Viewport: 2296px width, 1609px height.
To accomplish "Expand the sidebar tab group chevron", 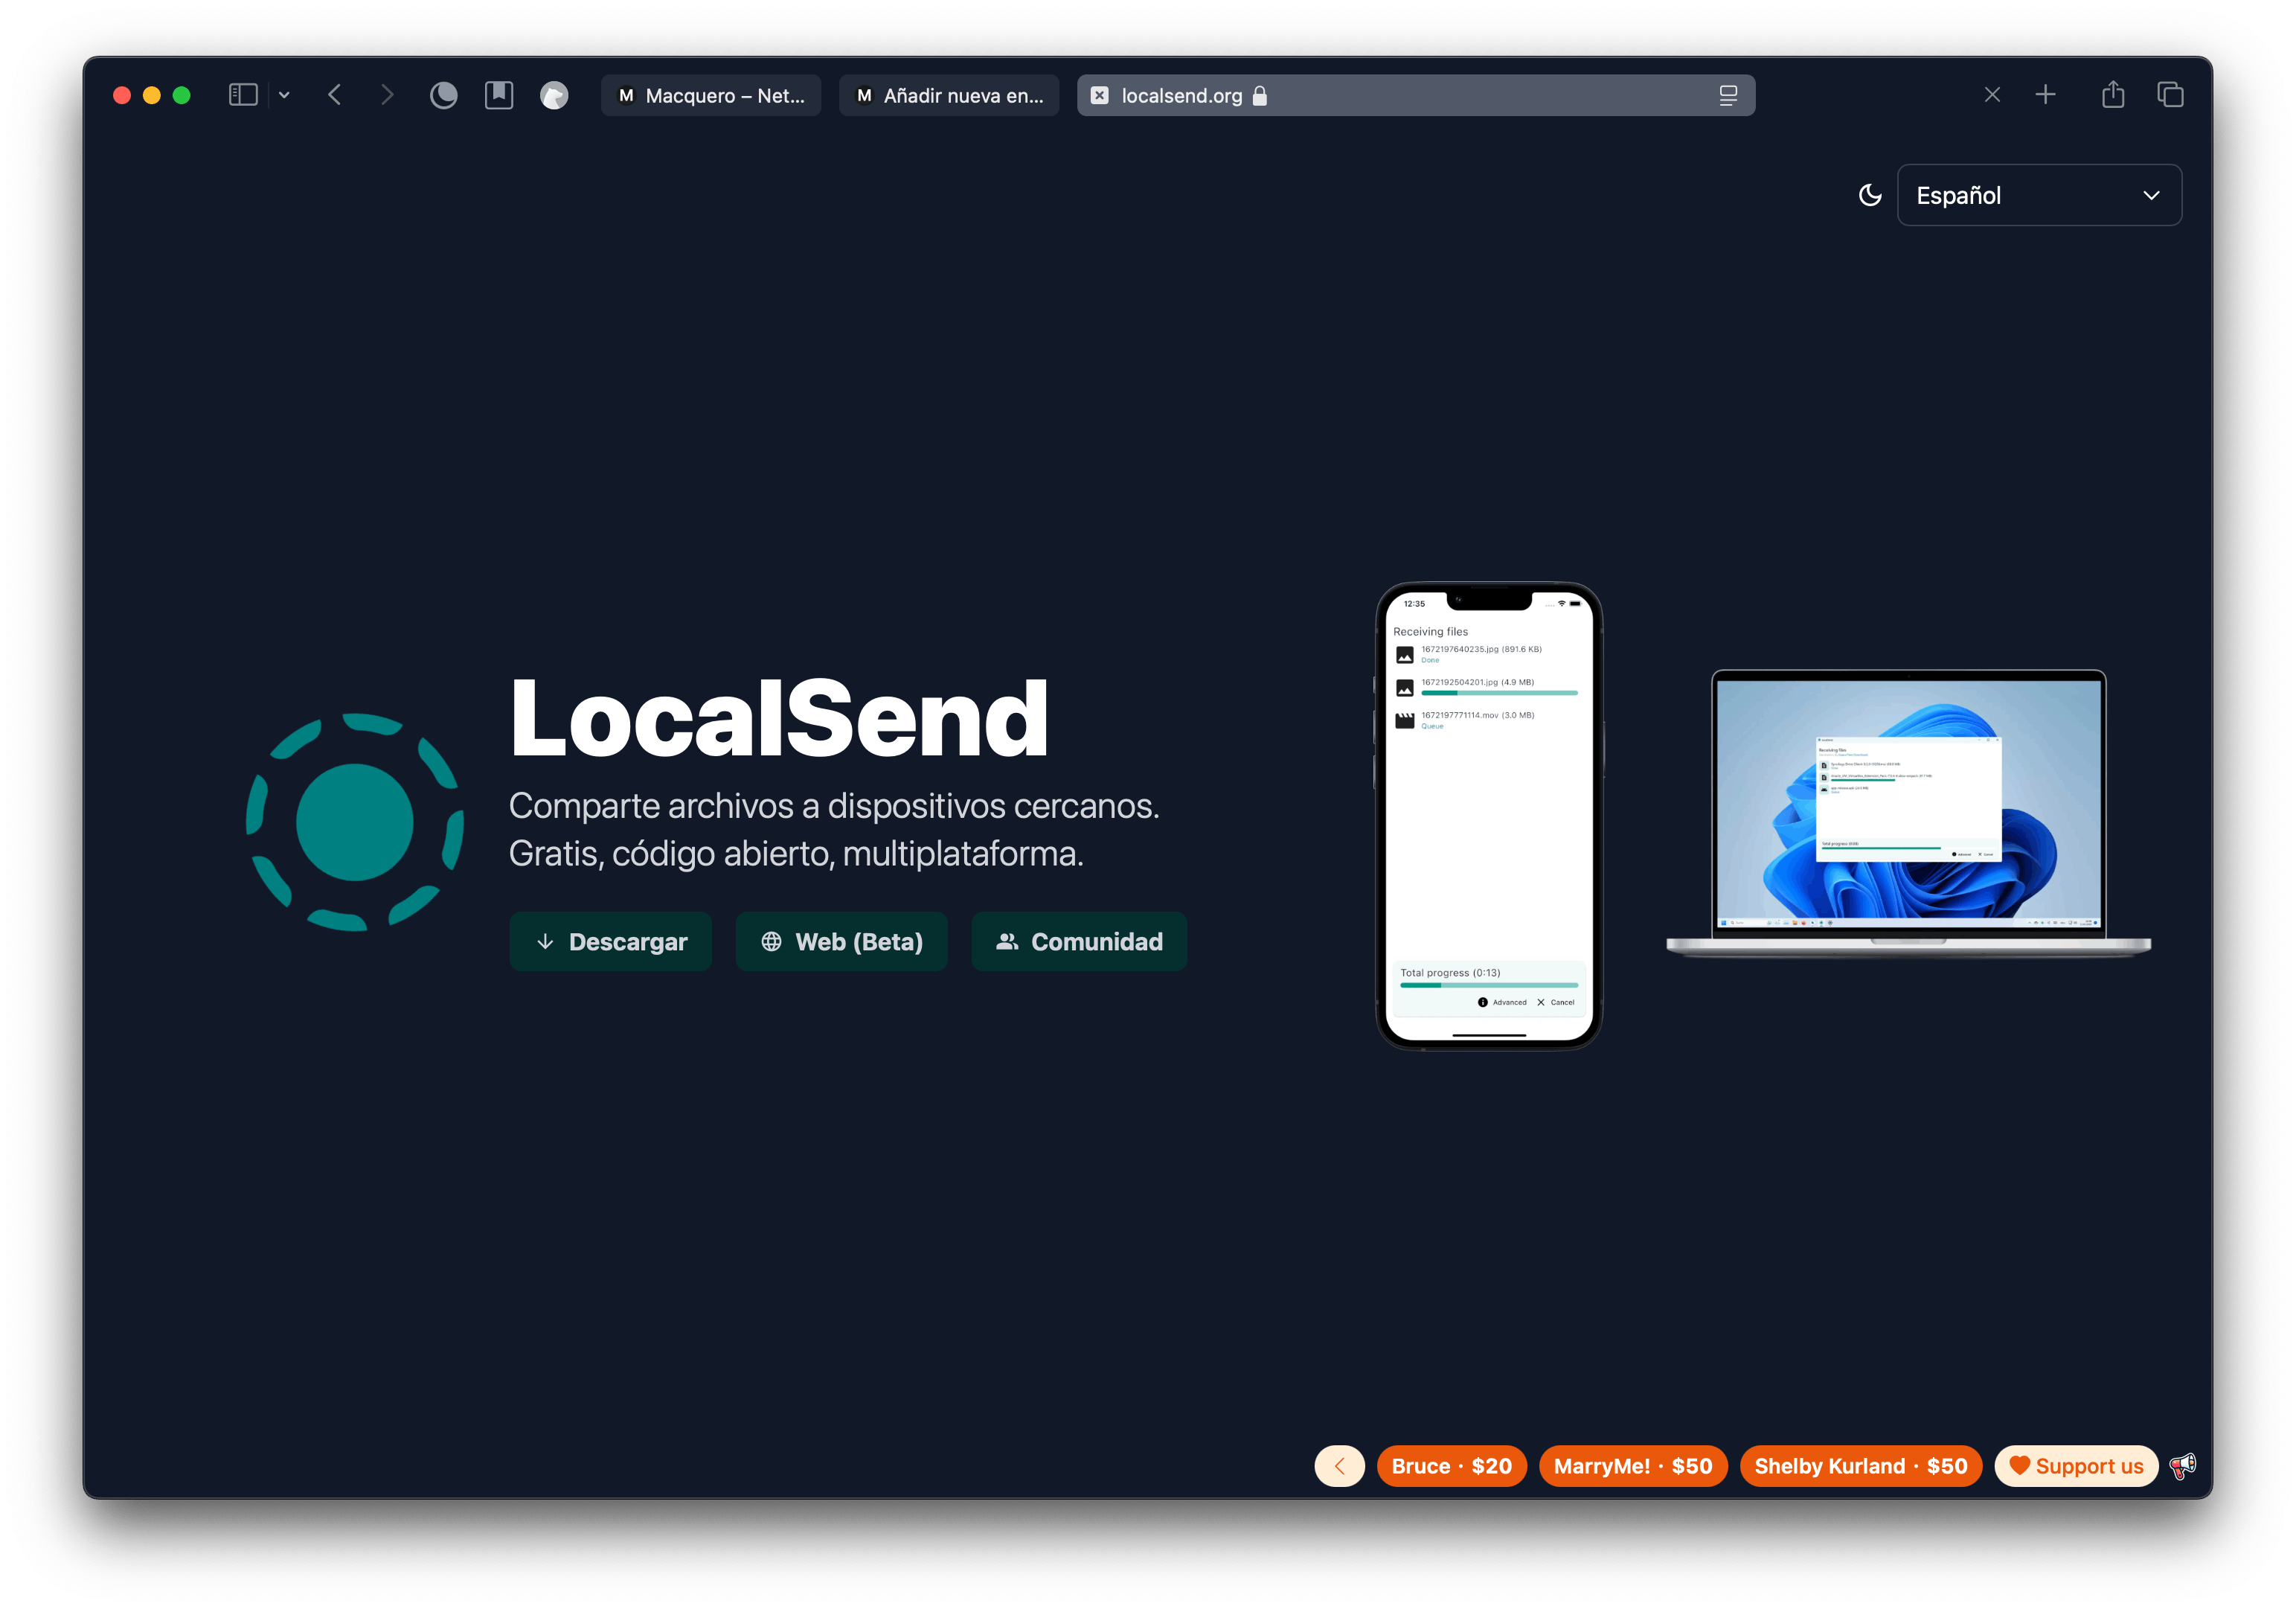I will [x=284, y=95].
